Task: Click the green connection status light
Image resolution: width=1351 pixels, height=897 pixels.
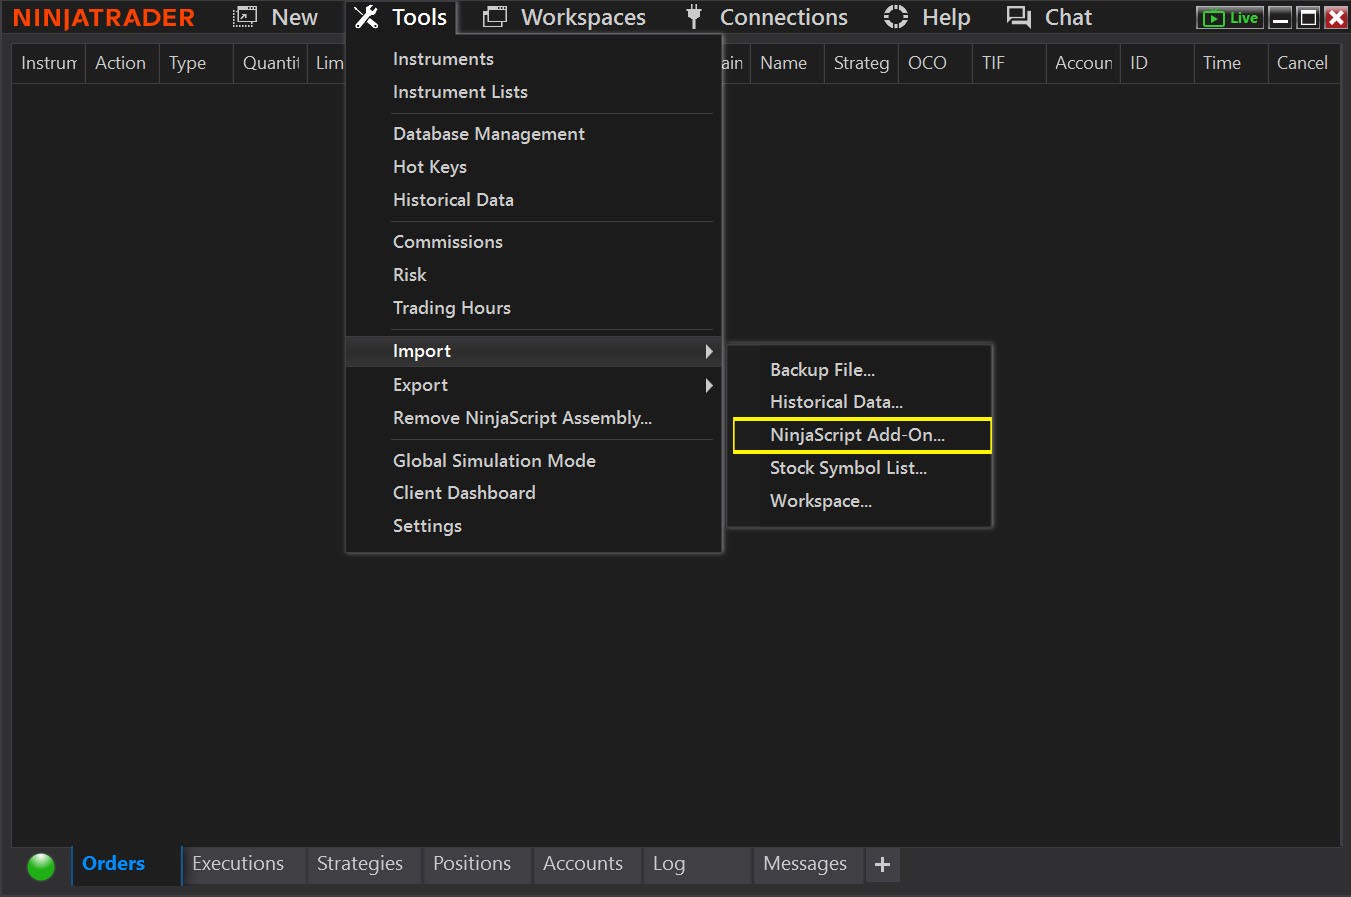Action: click(41, 866)
